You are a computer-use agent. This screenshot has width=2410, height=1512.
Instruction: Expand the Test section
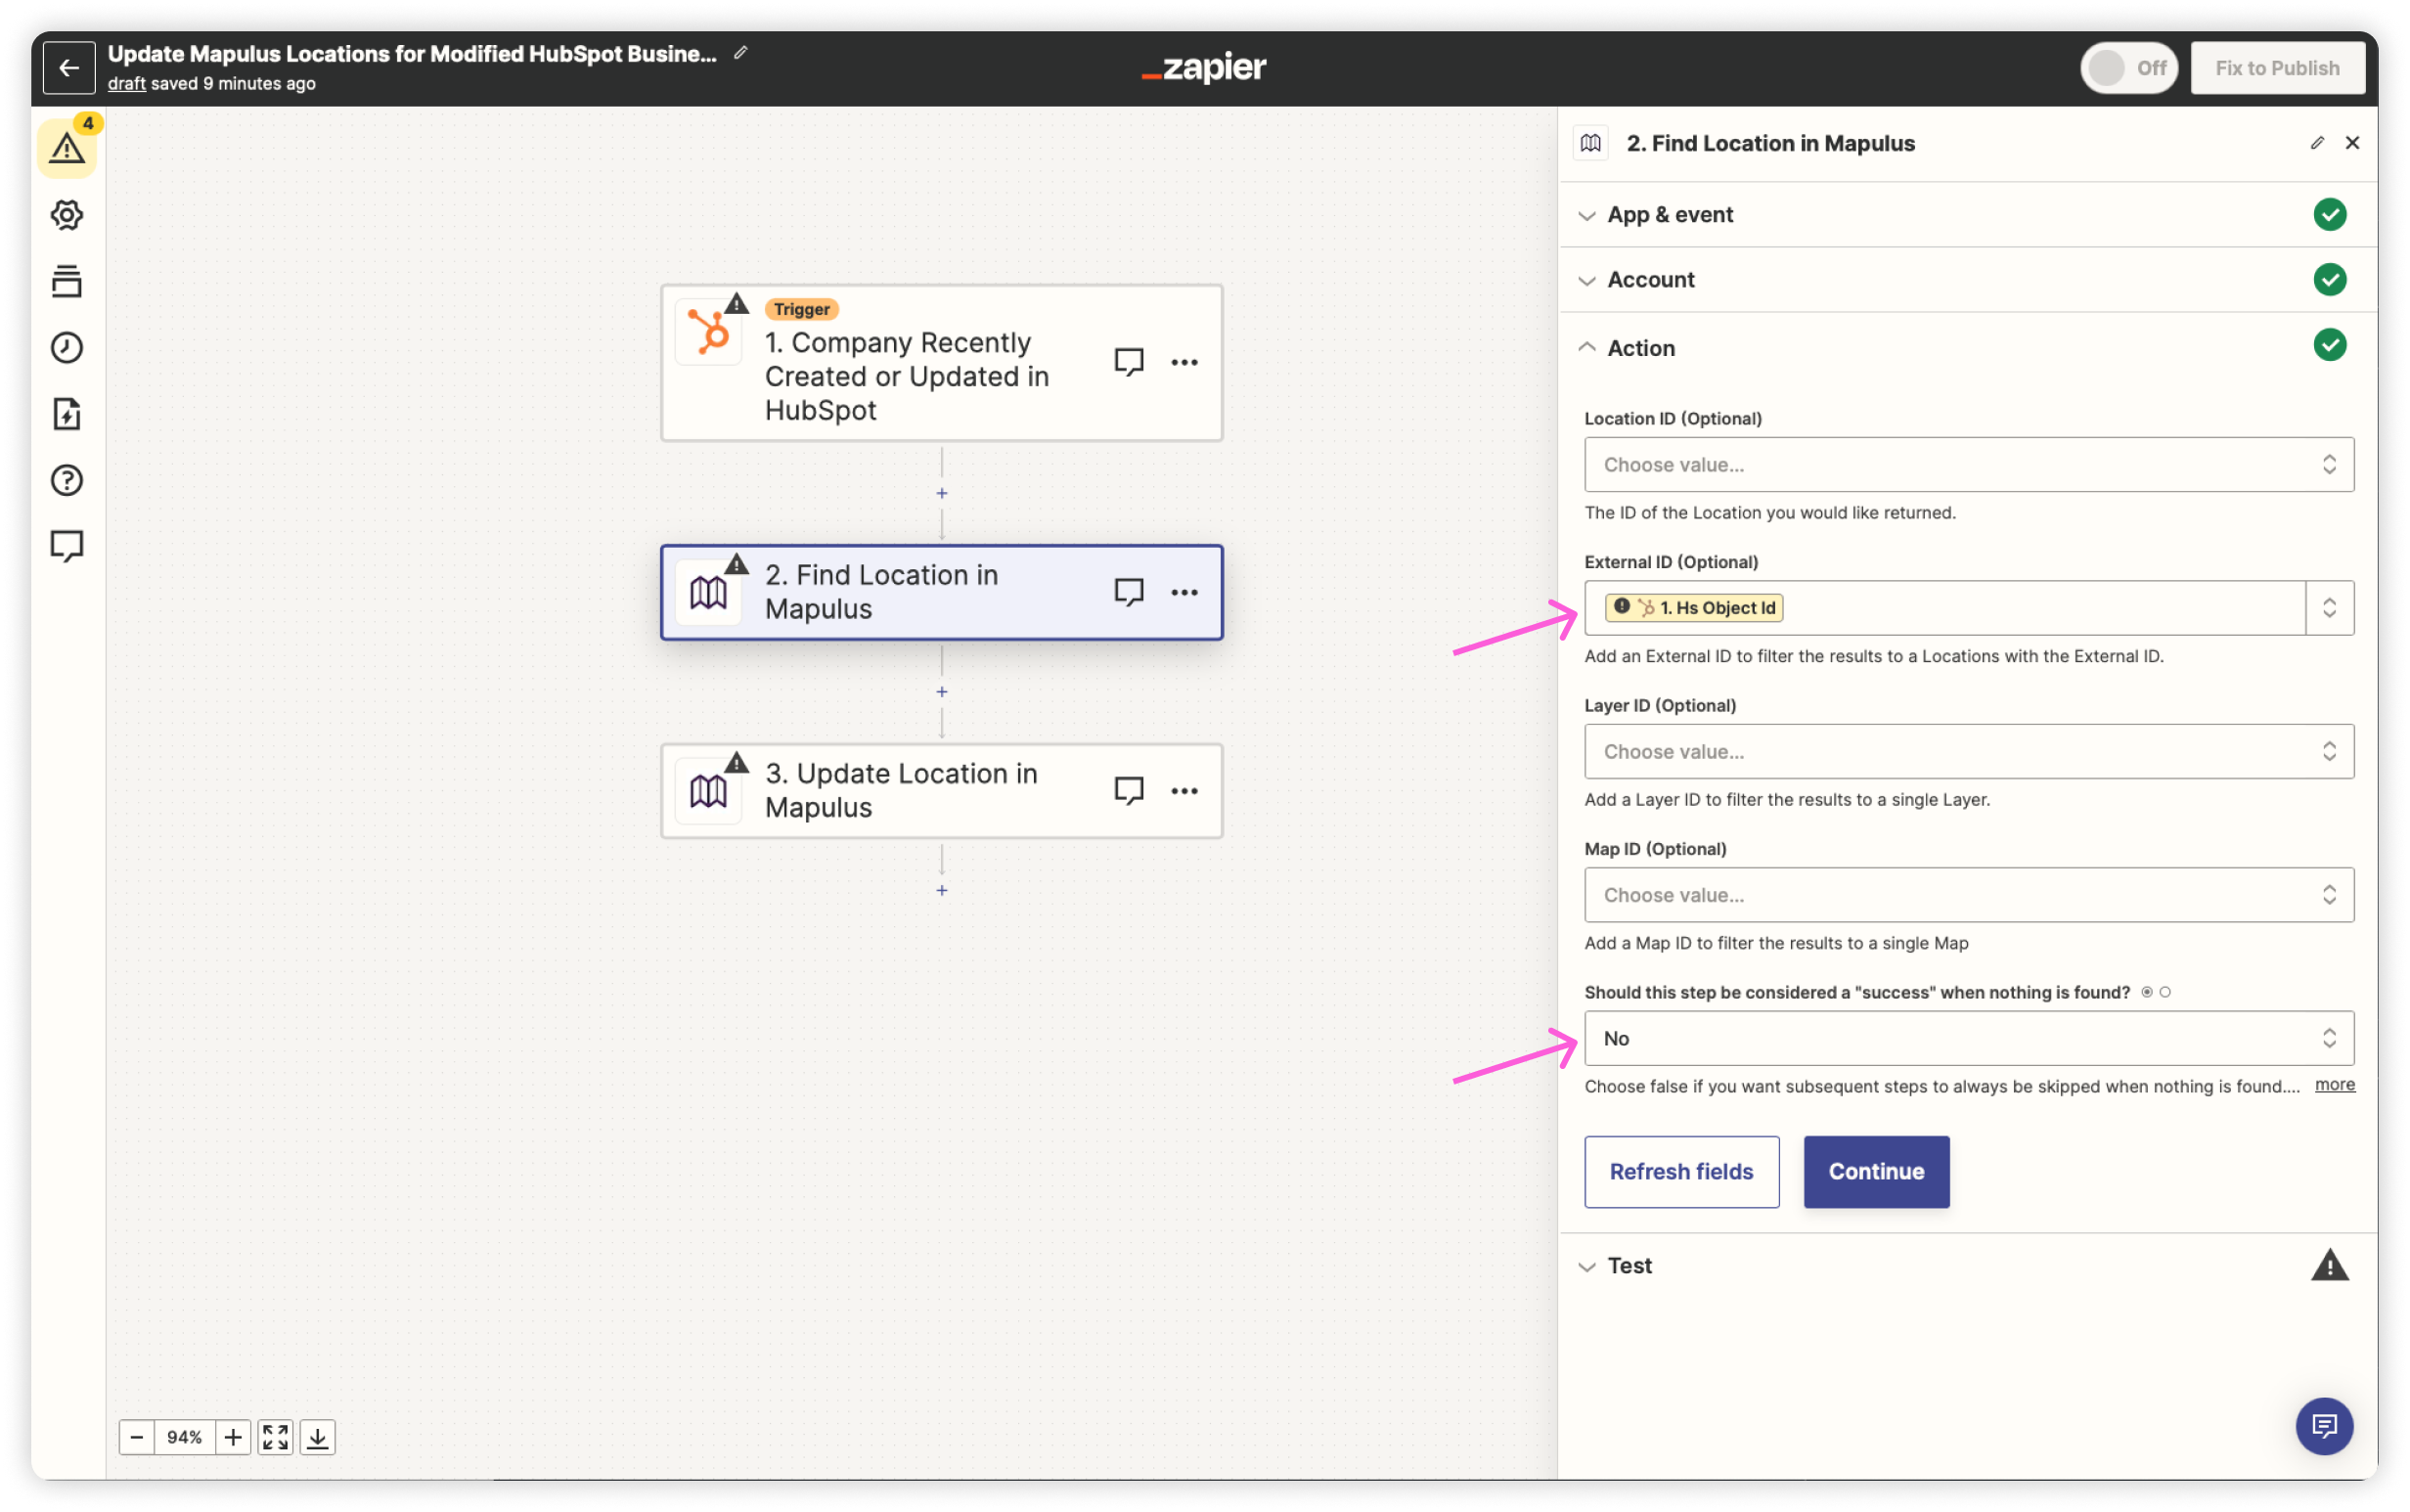click(x=1968, y=1265)
